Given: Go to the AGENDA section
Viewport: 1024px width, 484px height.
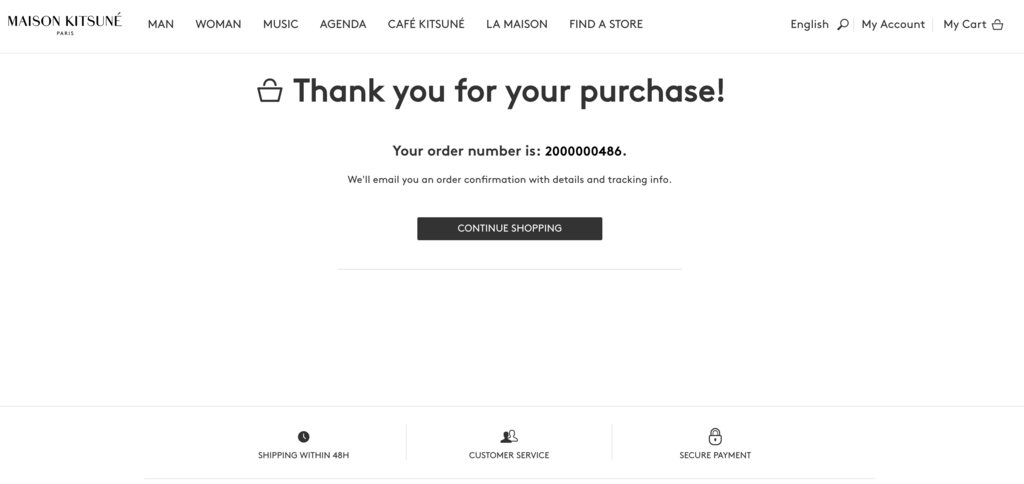Looking at the screenshot, I should tap(343, 24).
